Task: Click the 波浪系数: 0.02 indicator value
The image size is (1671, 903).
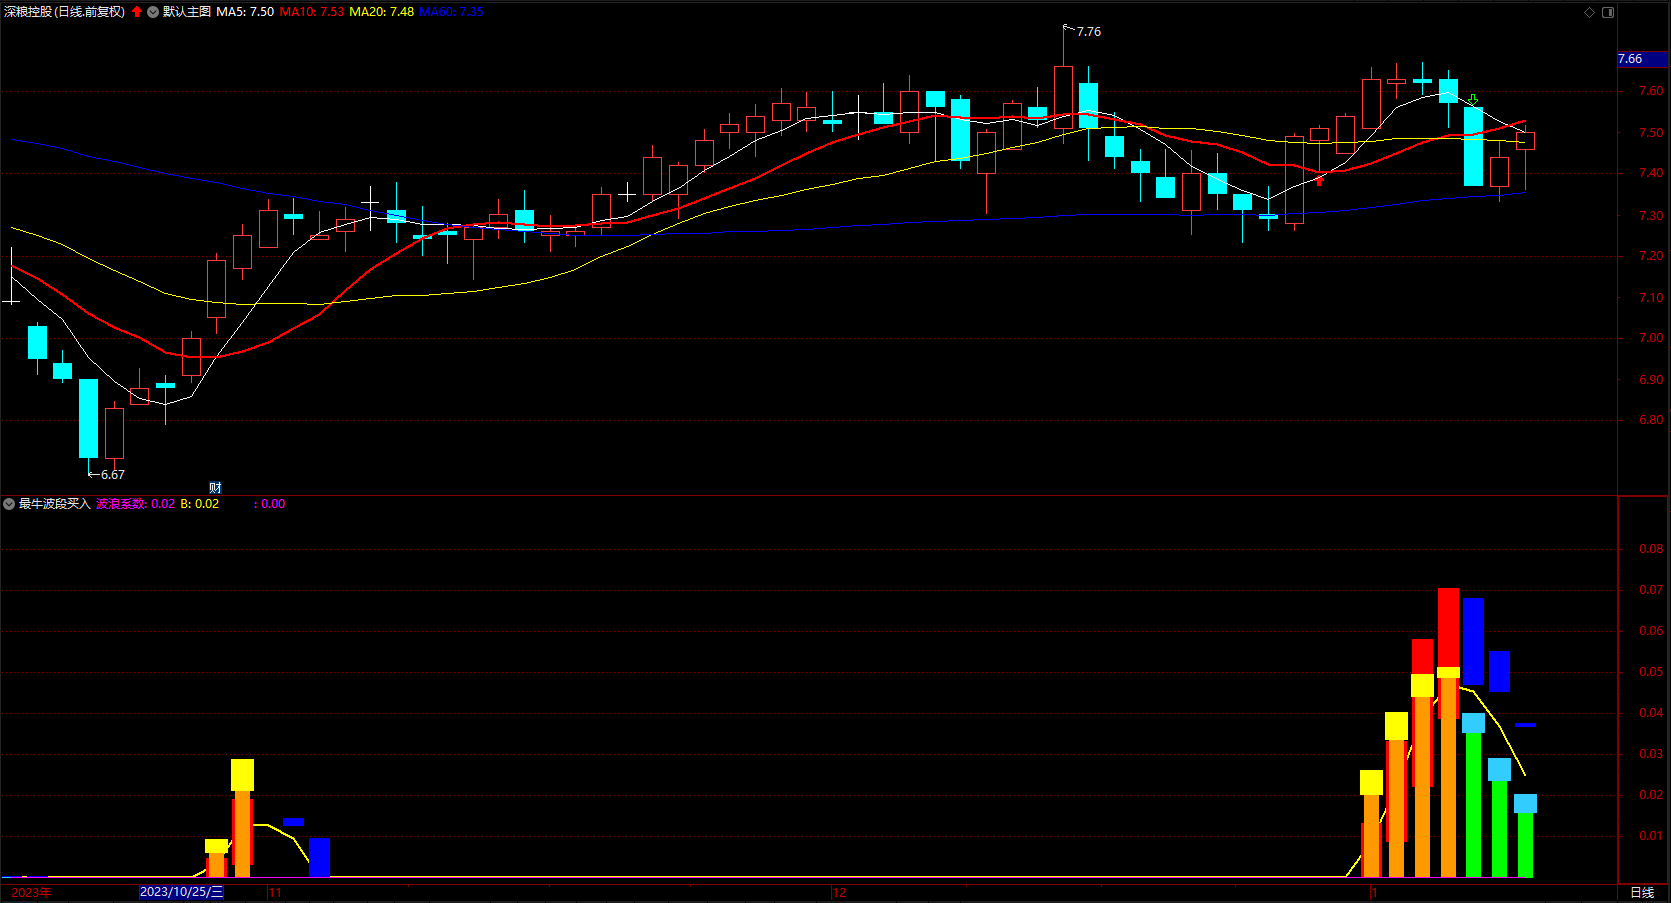Action: click(135, 504)
